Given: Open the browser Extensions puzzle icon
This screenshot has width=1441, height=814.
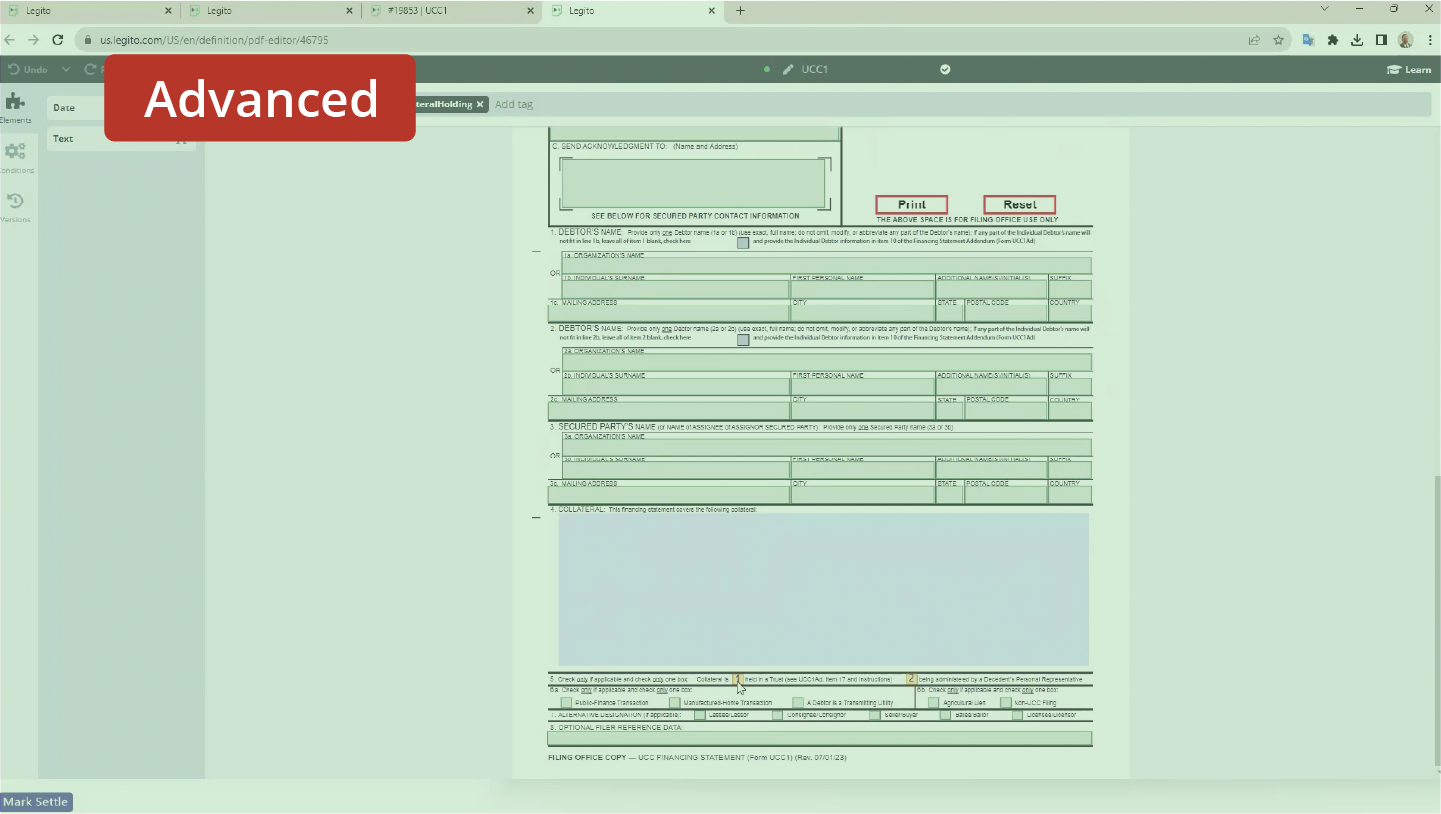Looking at the screenshot, I should click(x=1333, y=40).
